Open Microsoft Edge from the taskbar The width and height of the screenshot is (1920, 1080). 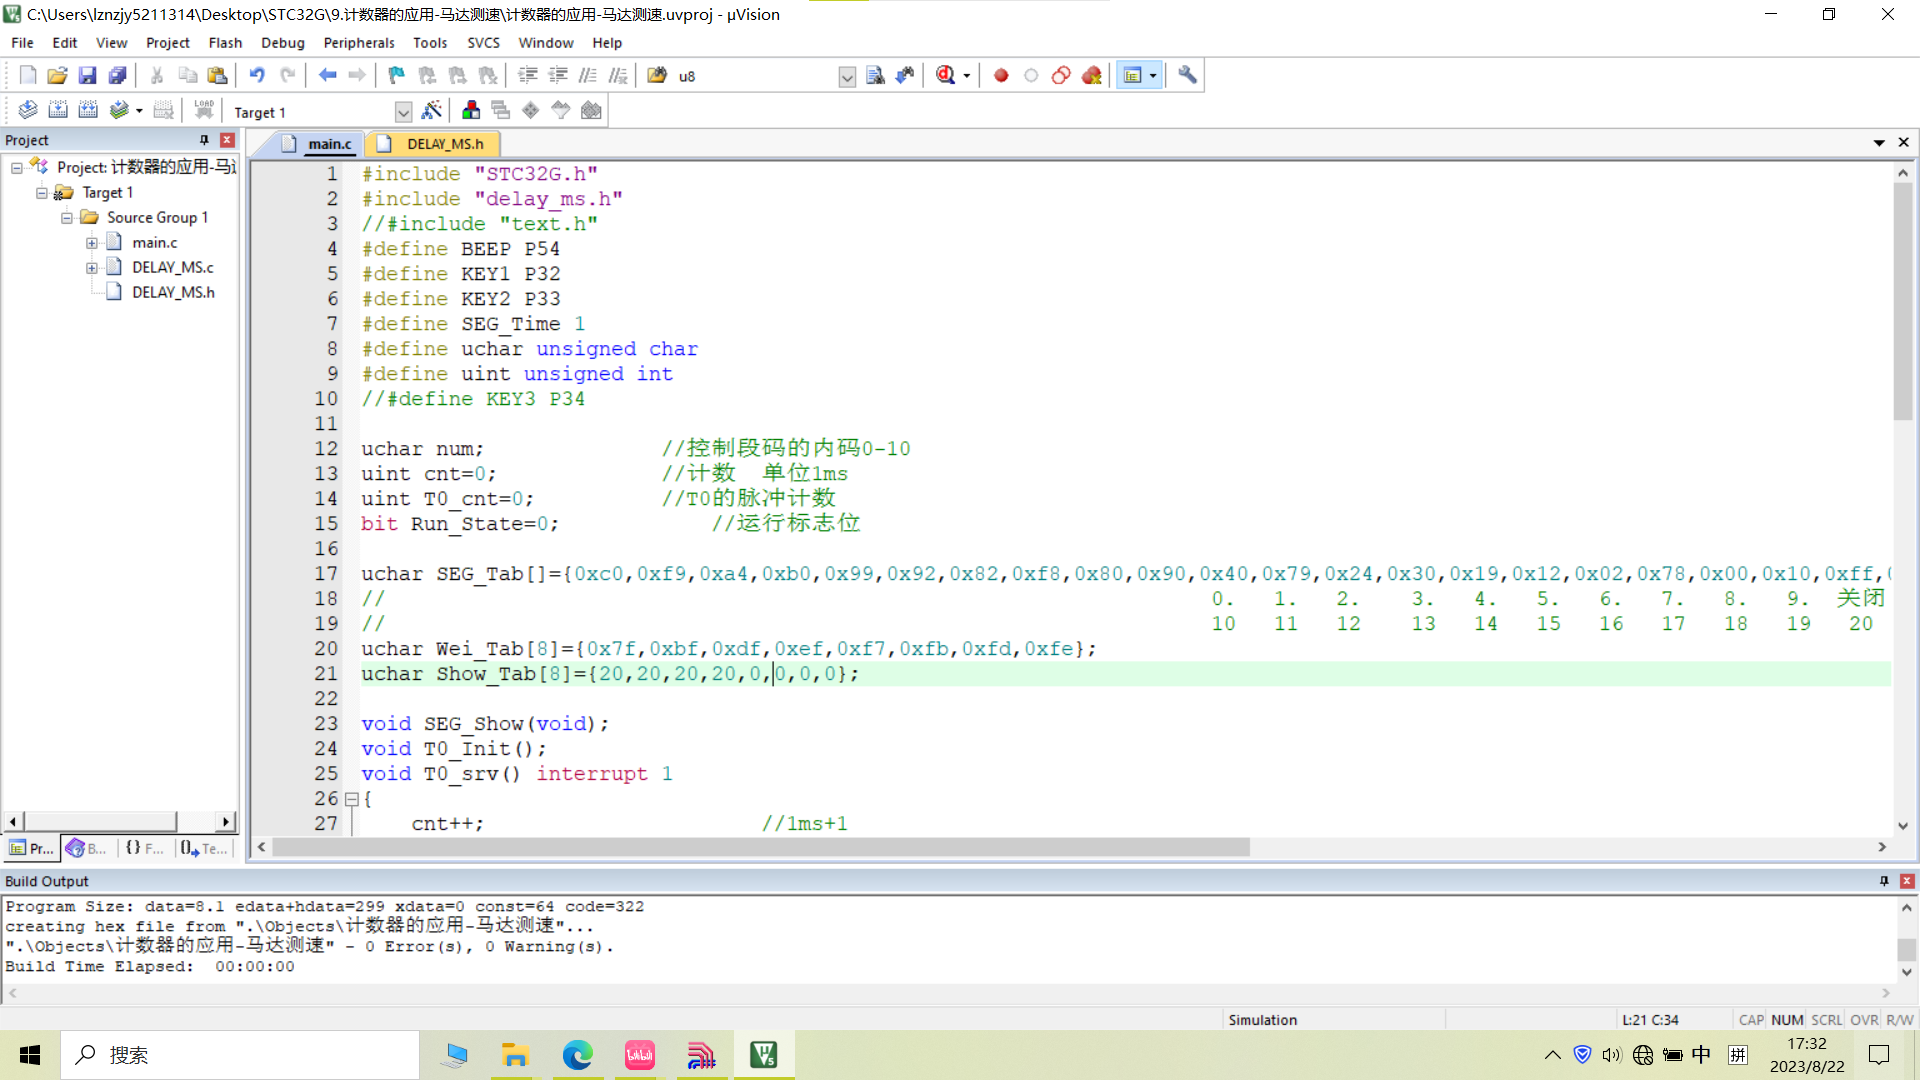coord(577,1055)
